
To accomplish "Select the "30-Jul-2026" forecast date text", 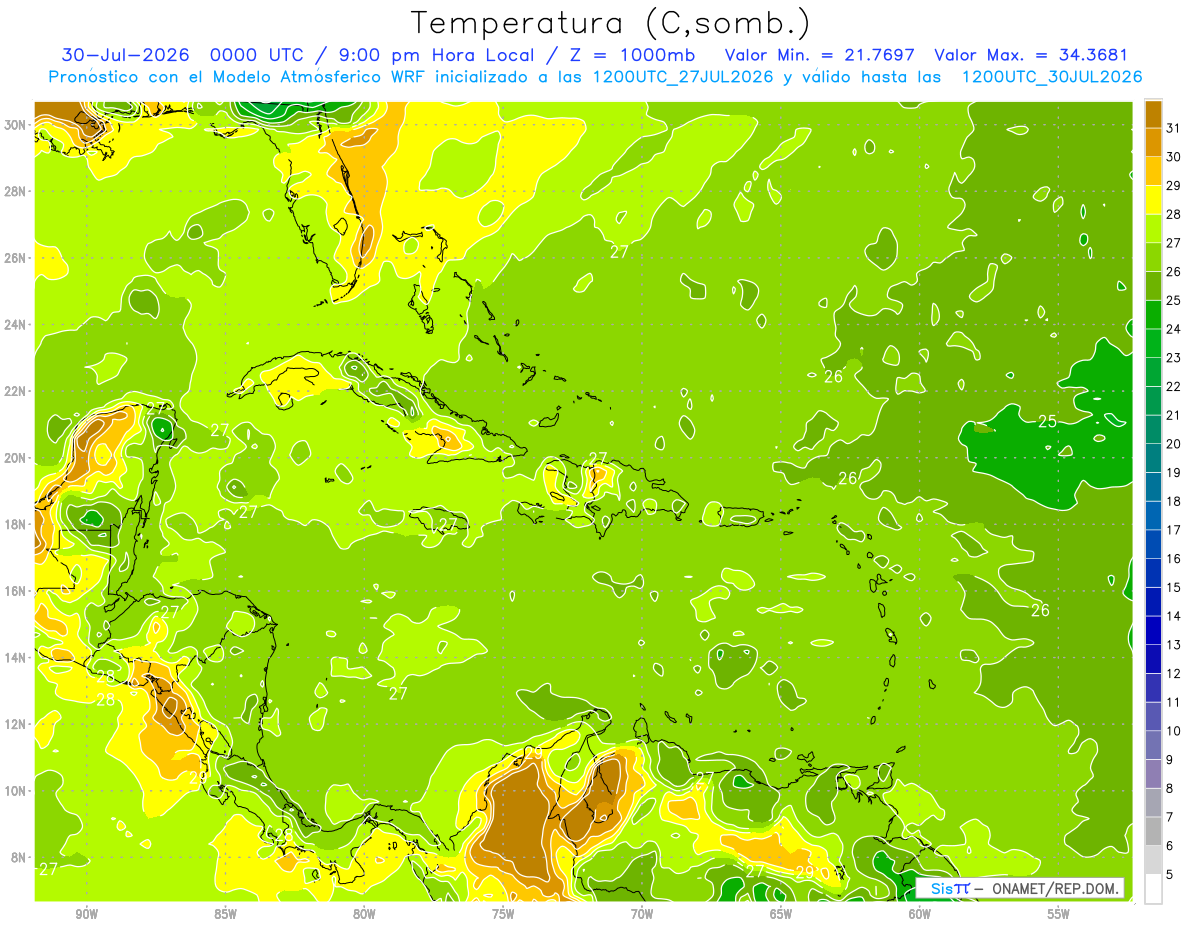I will coord(128,55).
